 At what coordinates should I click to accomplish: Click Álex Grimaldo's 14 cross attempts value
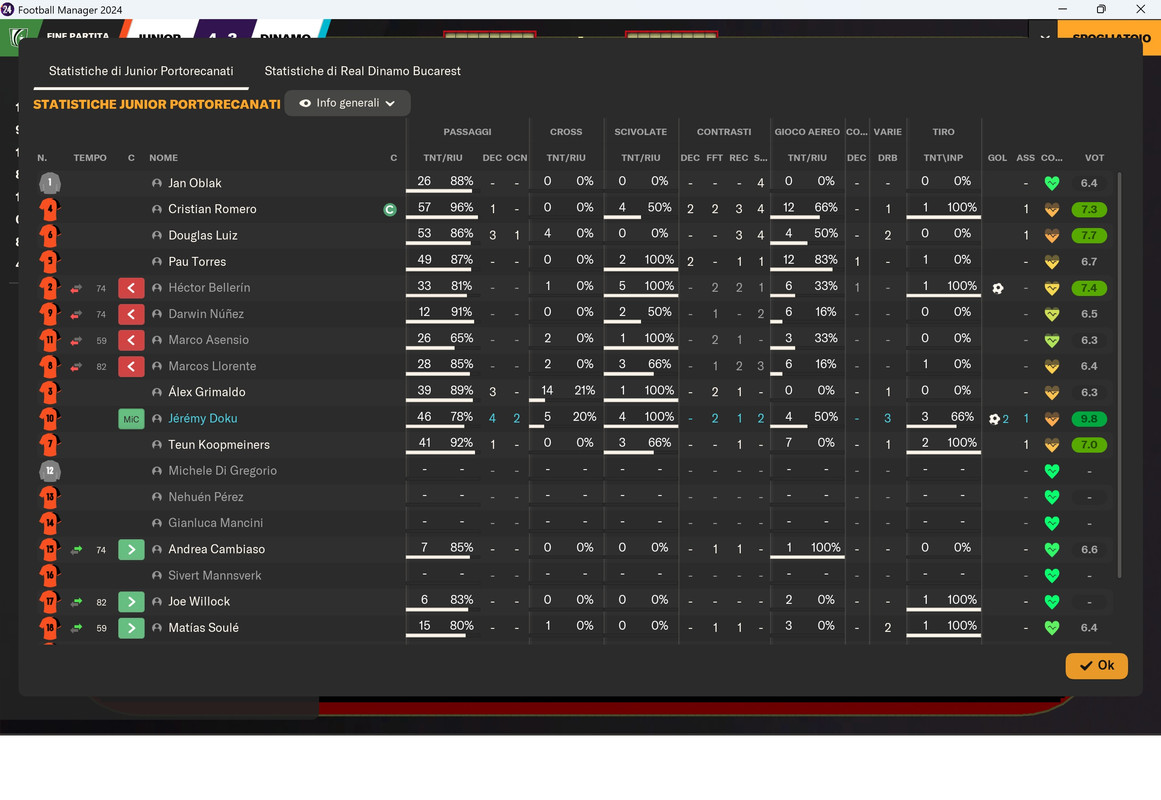[x=547, y=390]
